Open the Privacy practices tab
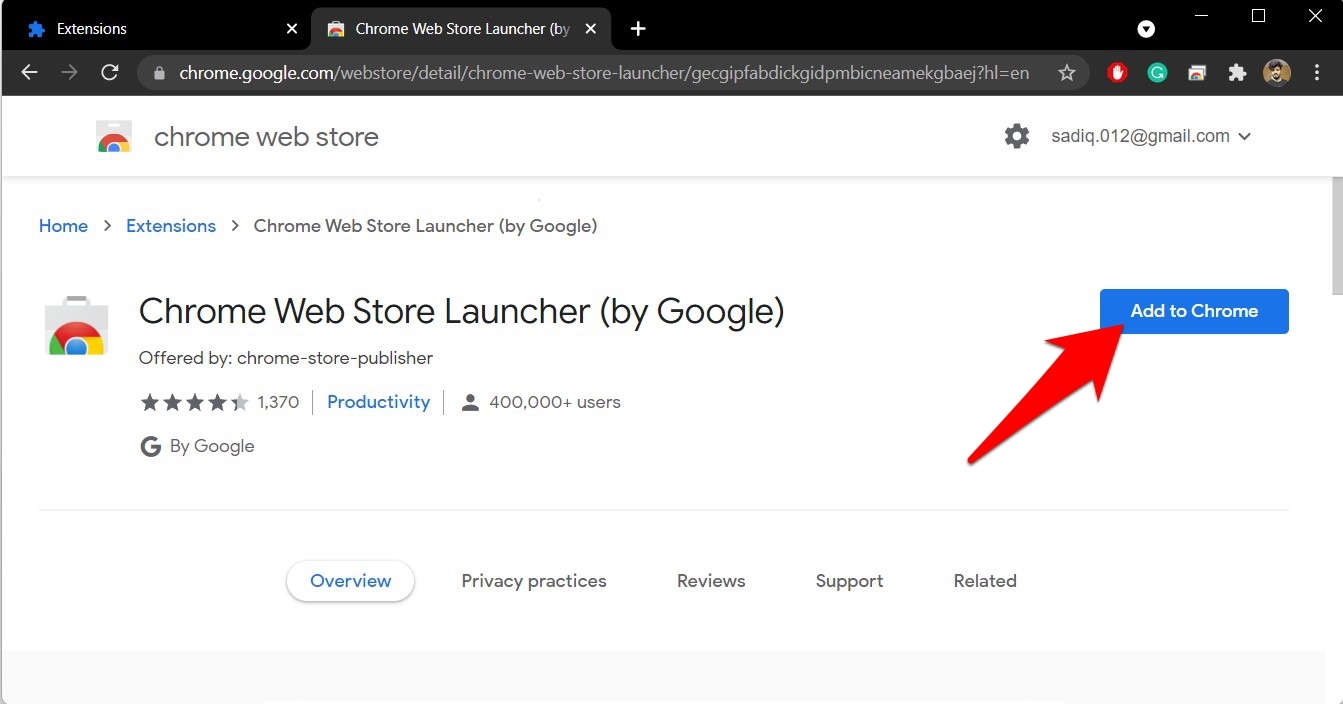Viewport: 1343px width, 704px height. 534,581
